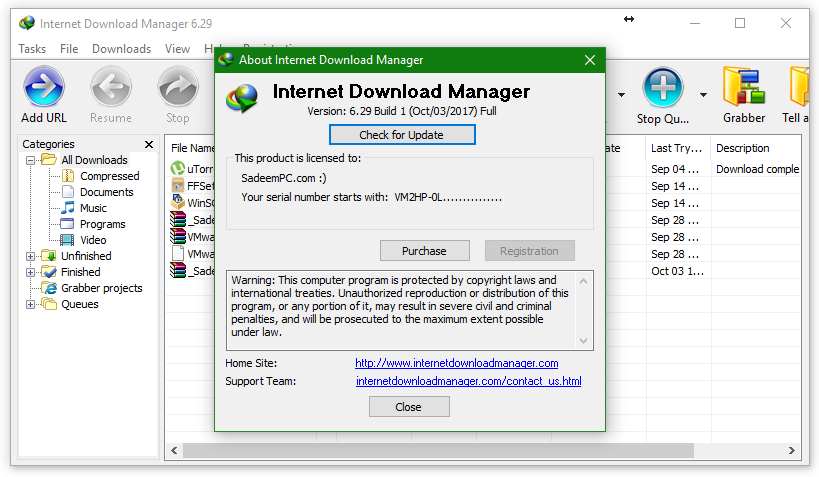Click the warning text box up arrow

pyautogui.click(x=583, y=281)
